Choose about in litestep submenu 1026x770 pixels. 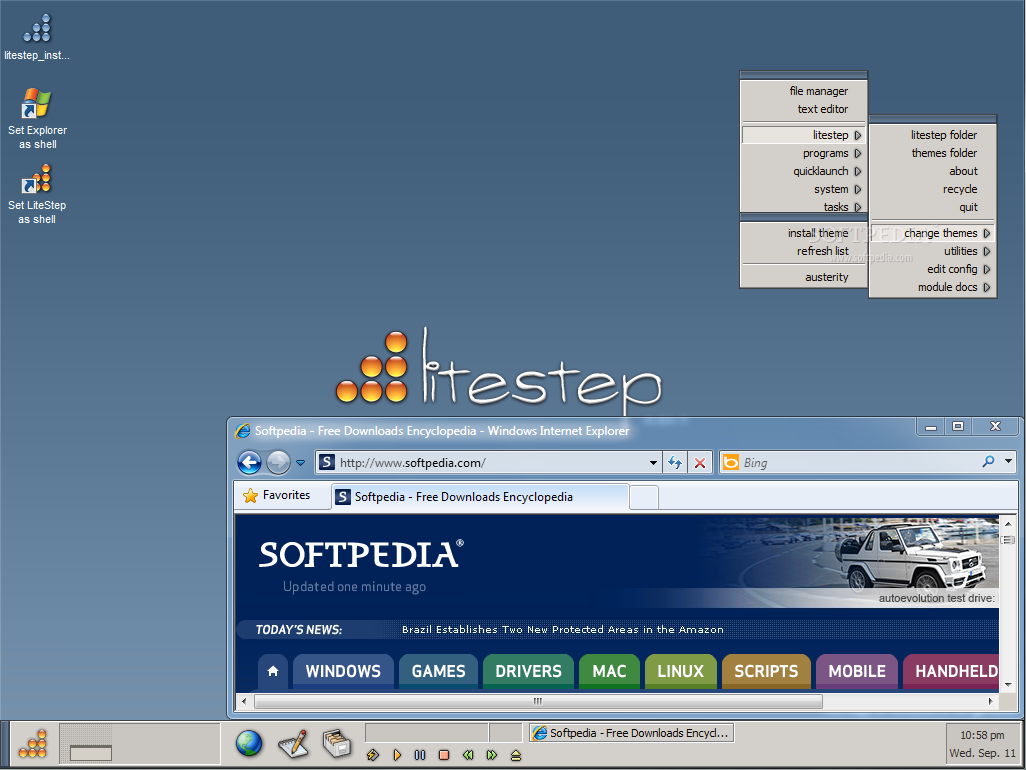point(932,171)
